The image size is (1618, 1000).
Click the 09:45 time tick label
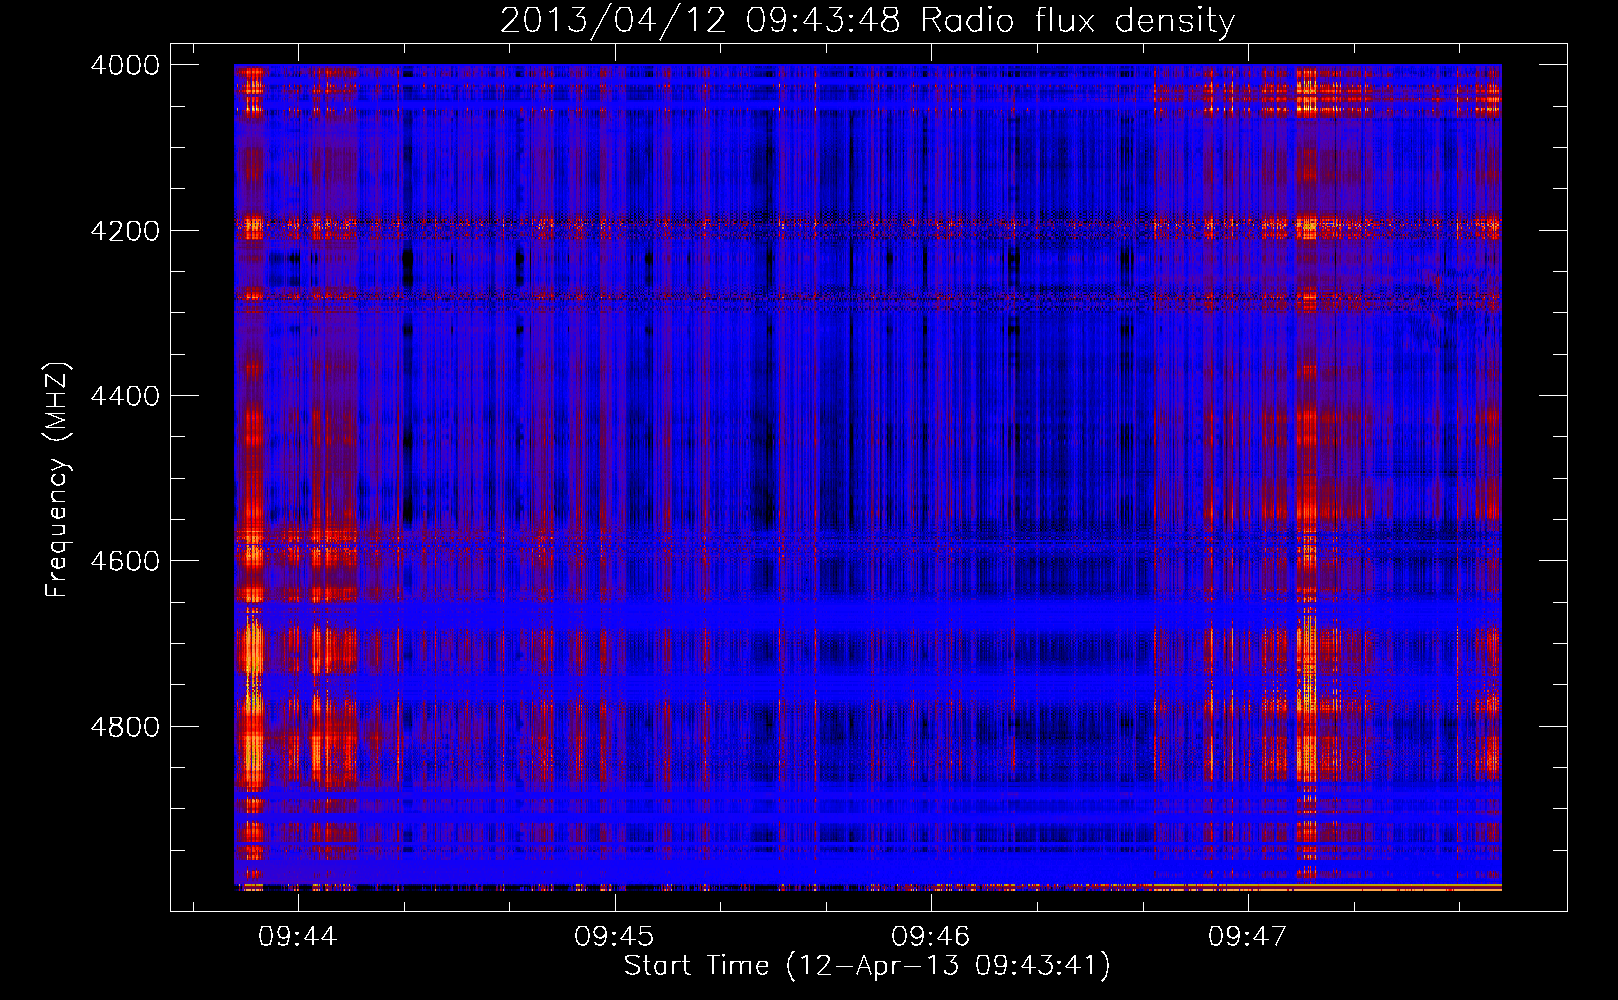coord(614,936)
